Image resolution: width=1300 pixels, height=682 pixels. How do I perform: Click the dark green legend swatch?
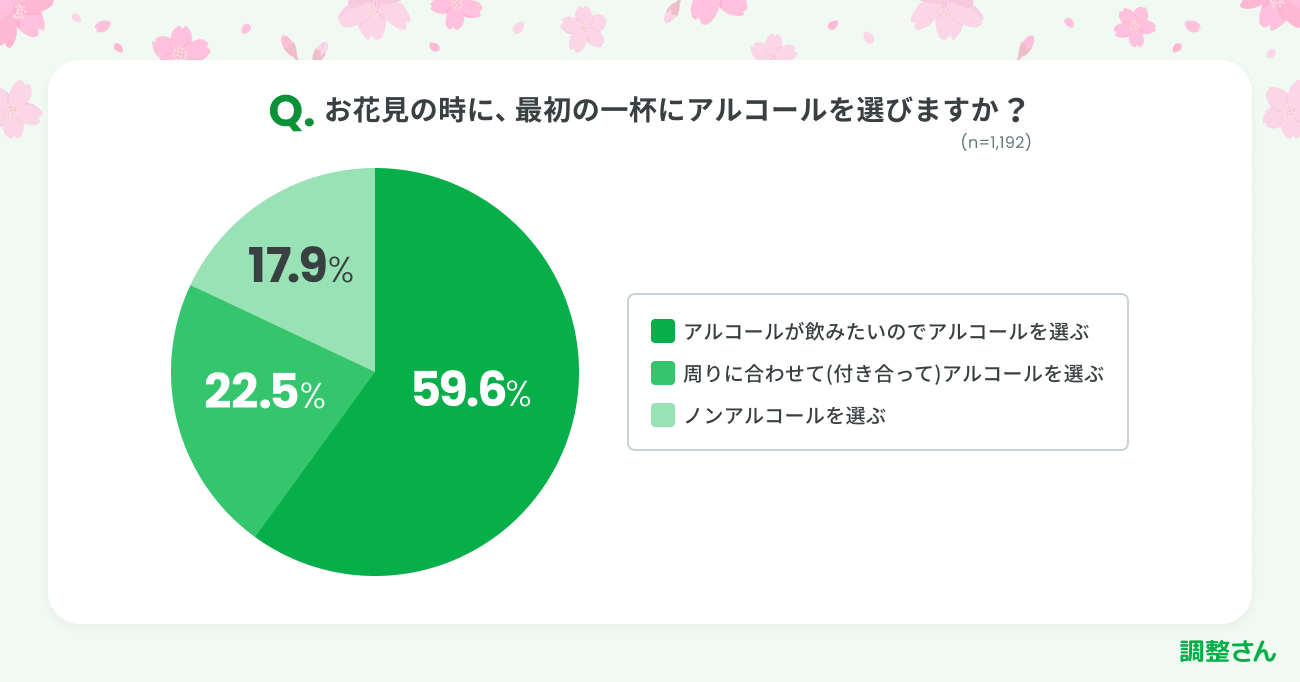(662, 331)
